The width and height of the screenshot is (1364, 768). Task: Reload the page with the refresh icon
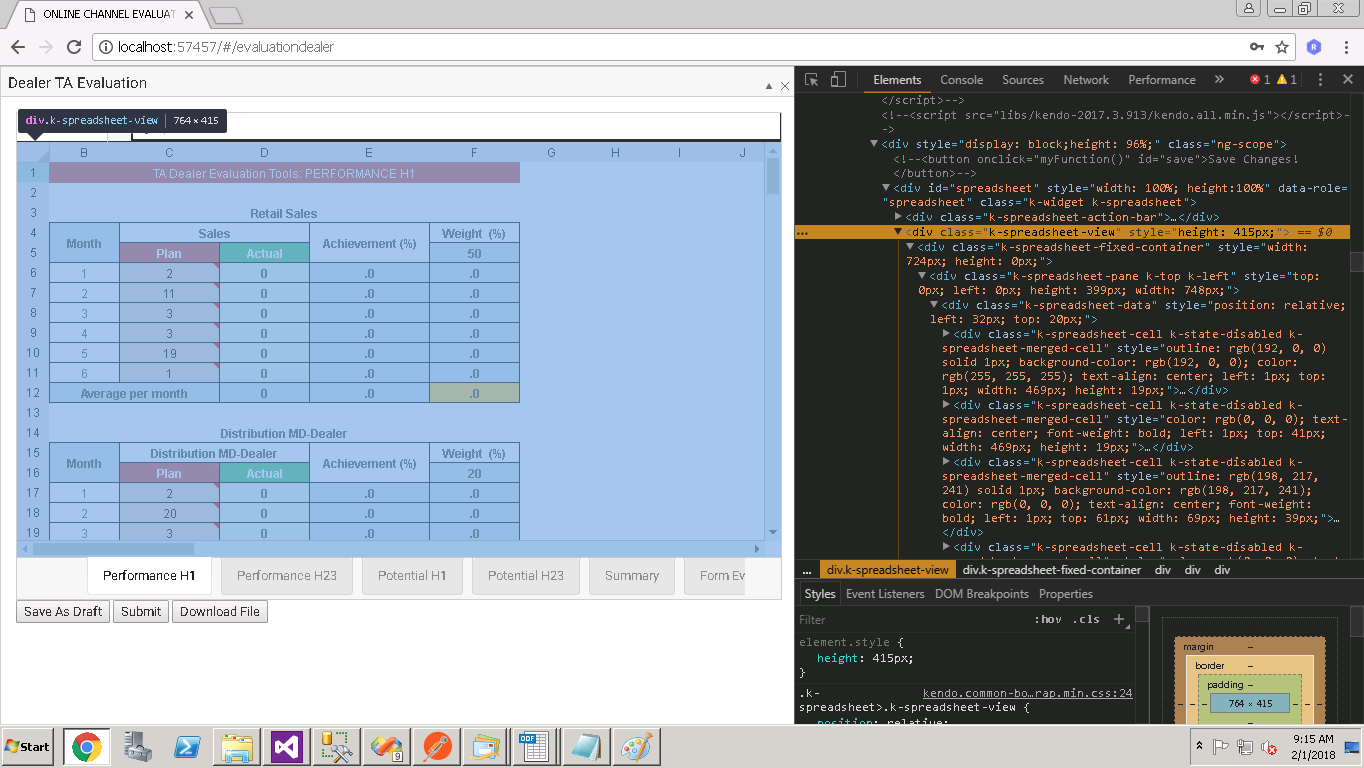pyautogui.click(x=73, y=47)
